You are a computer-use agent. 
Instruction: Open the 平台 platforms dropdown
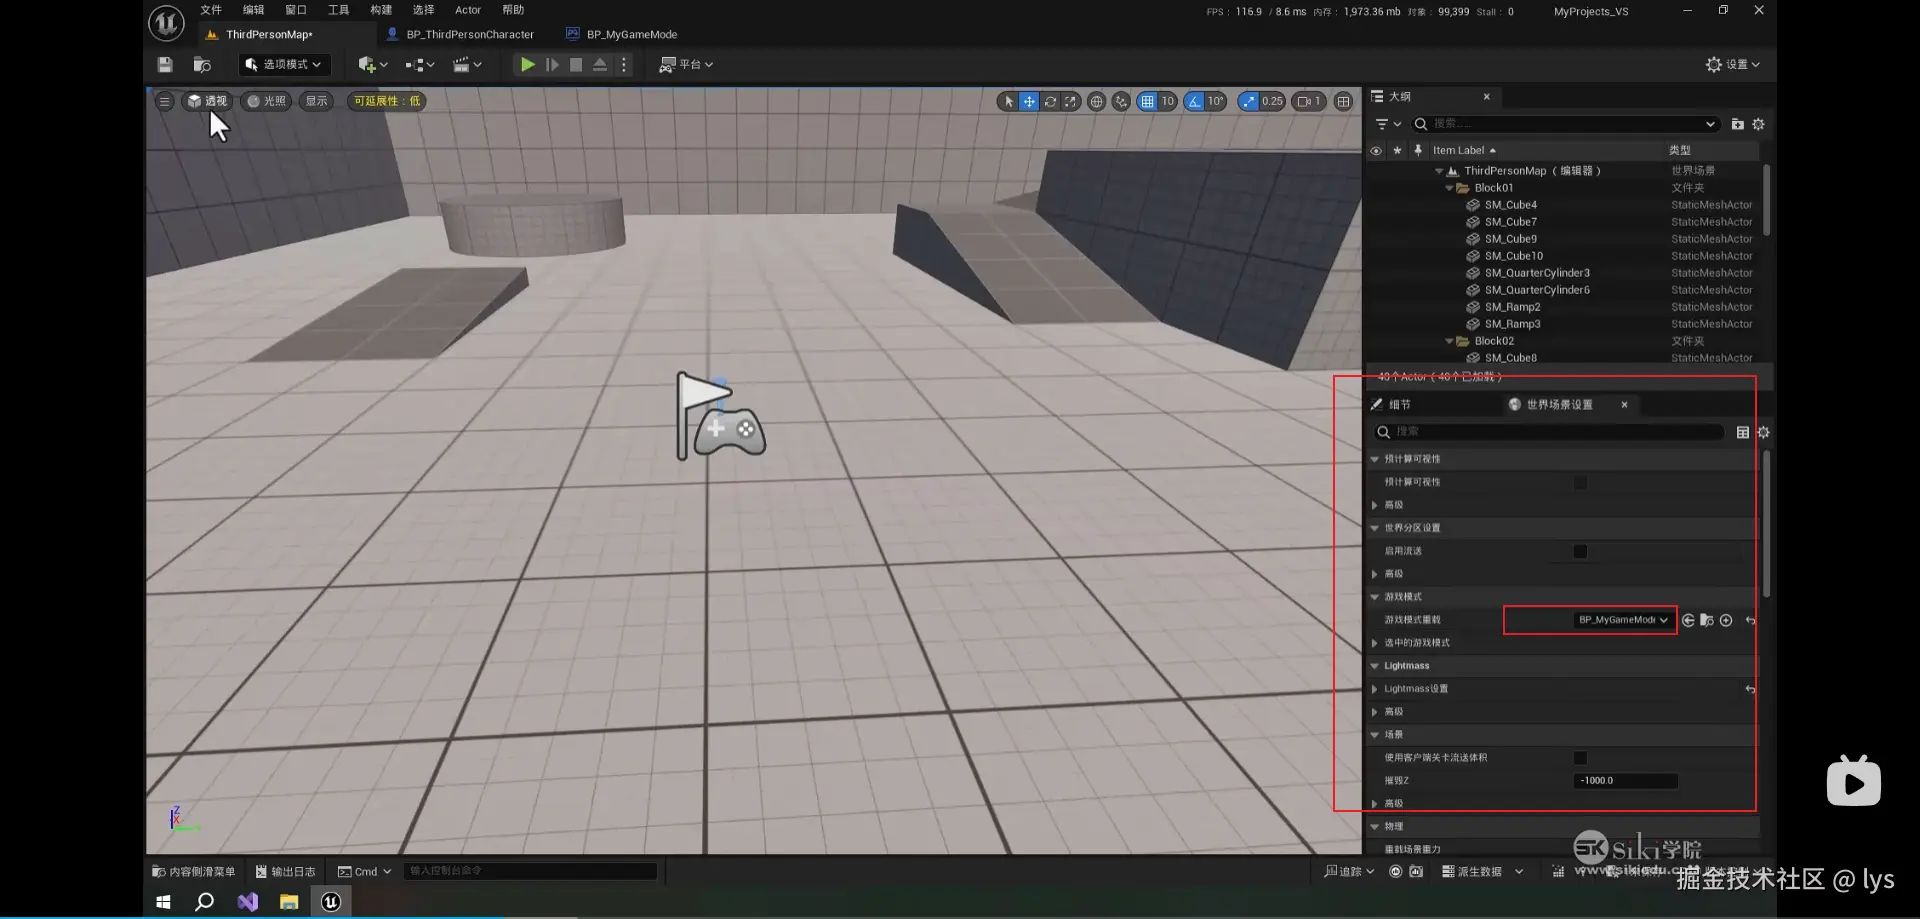[x=686, y=65]
